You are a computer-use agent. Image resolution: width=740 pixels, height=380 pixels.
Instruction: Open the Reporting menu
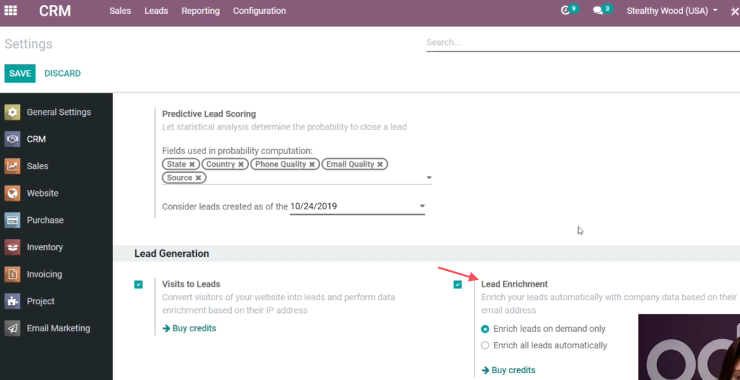[201, 11]
